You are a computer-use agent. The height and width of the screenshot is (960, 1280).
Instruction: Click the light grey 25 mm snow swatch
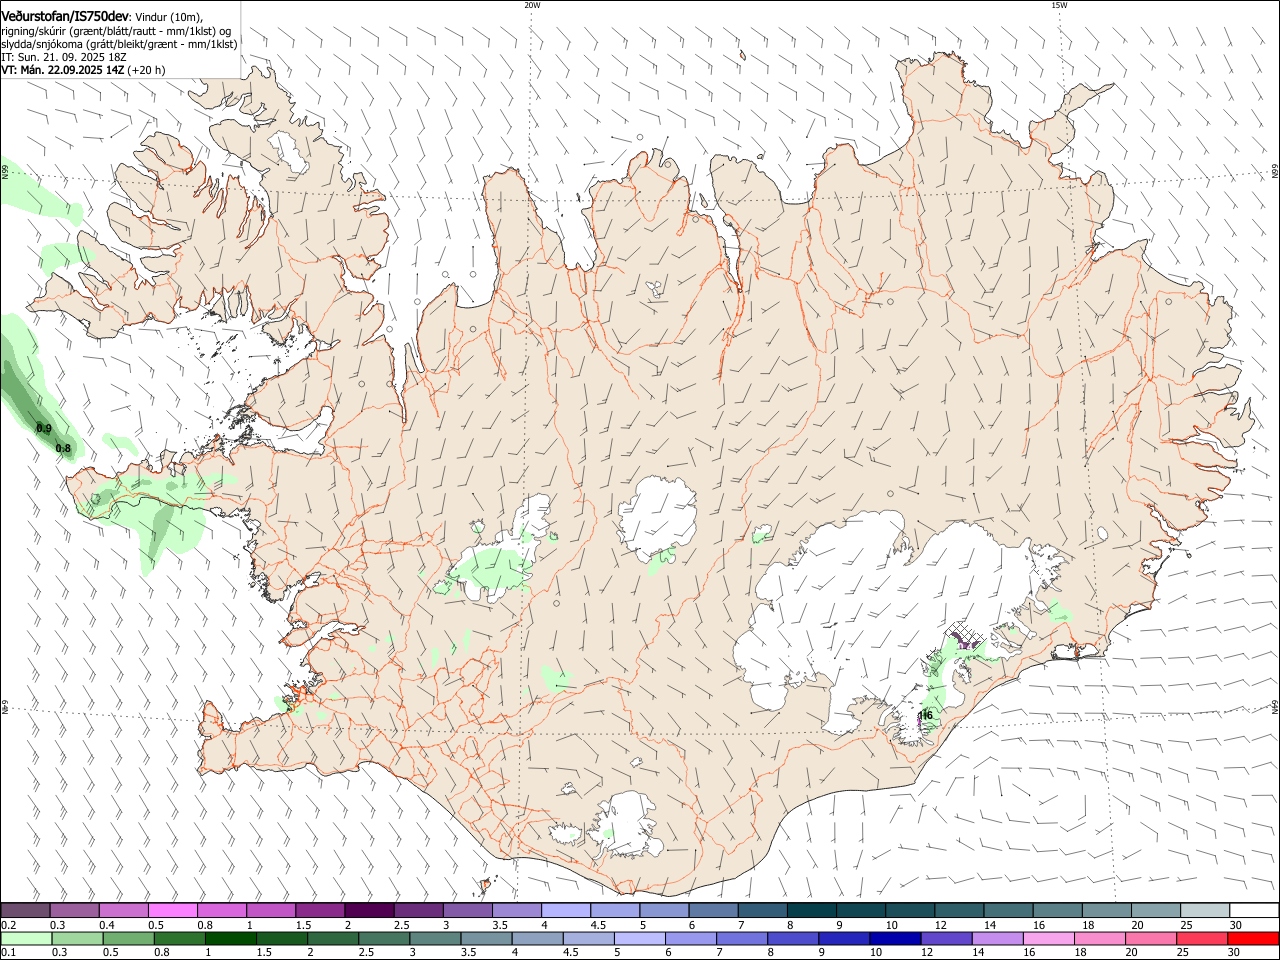pos(1205,910)
